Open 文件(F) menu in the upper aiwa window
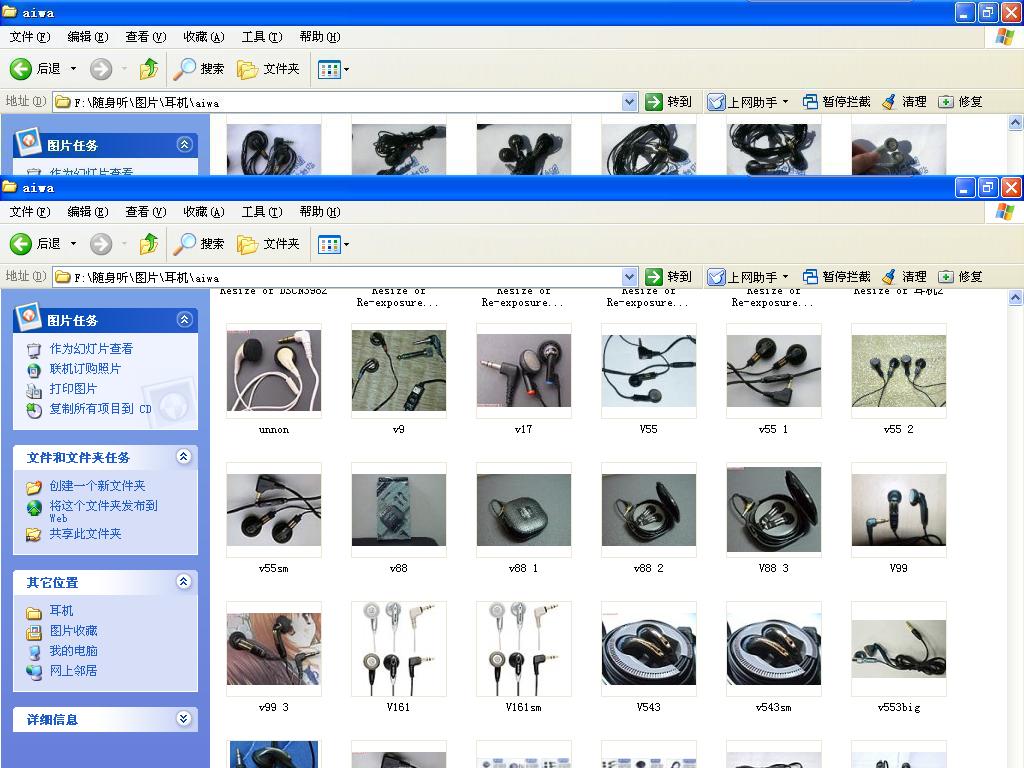This screenshot has width=1024, height=768. [x=30, y=37]
